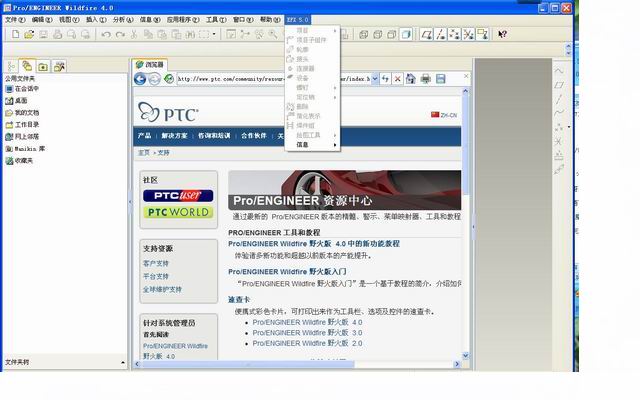Open the 帮助(H) menu
Screen dimensions: 640x400
(270, 20)
